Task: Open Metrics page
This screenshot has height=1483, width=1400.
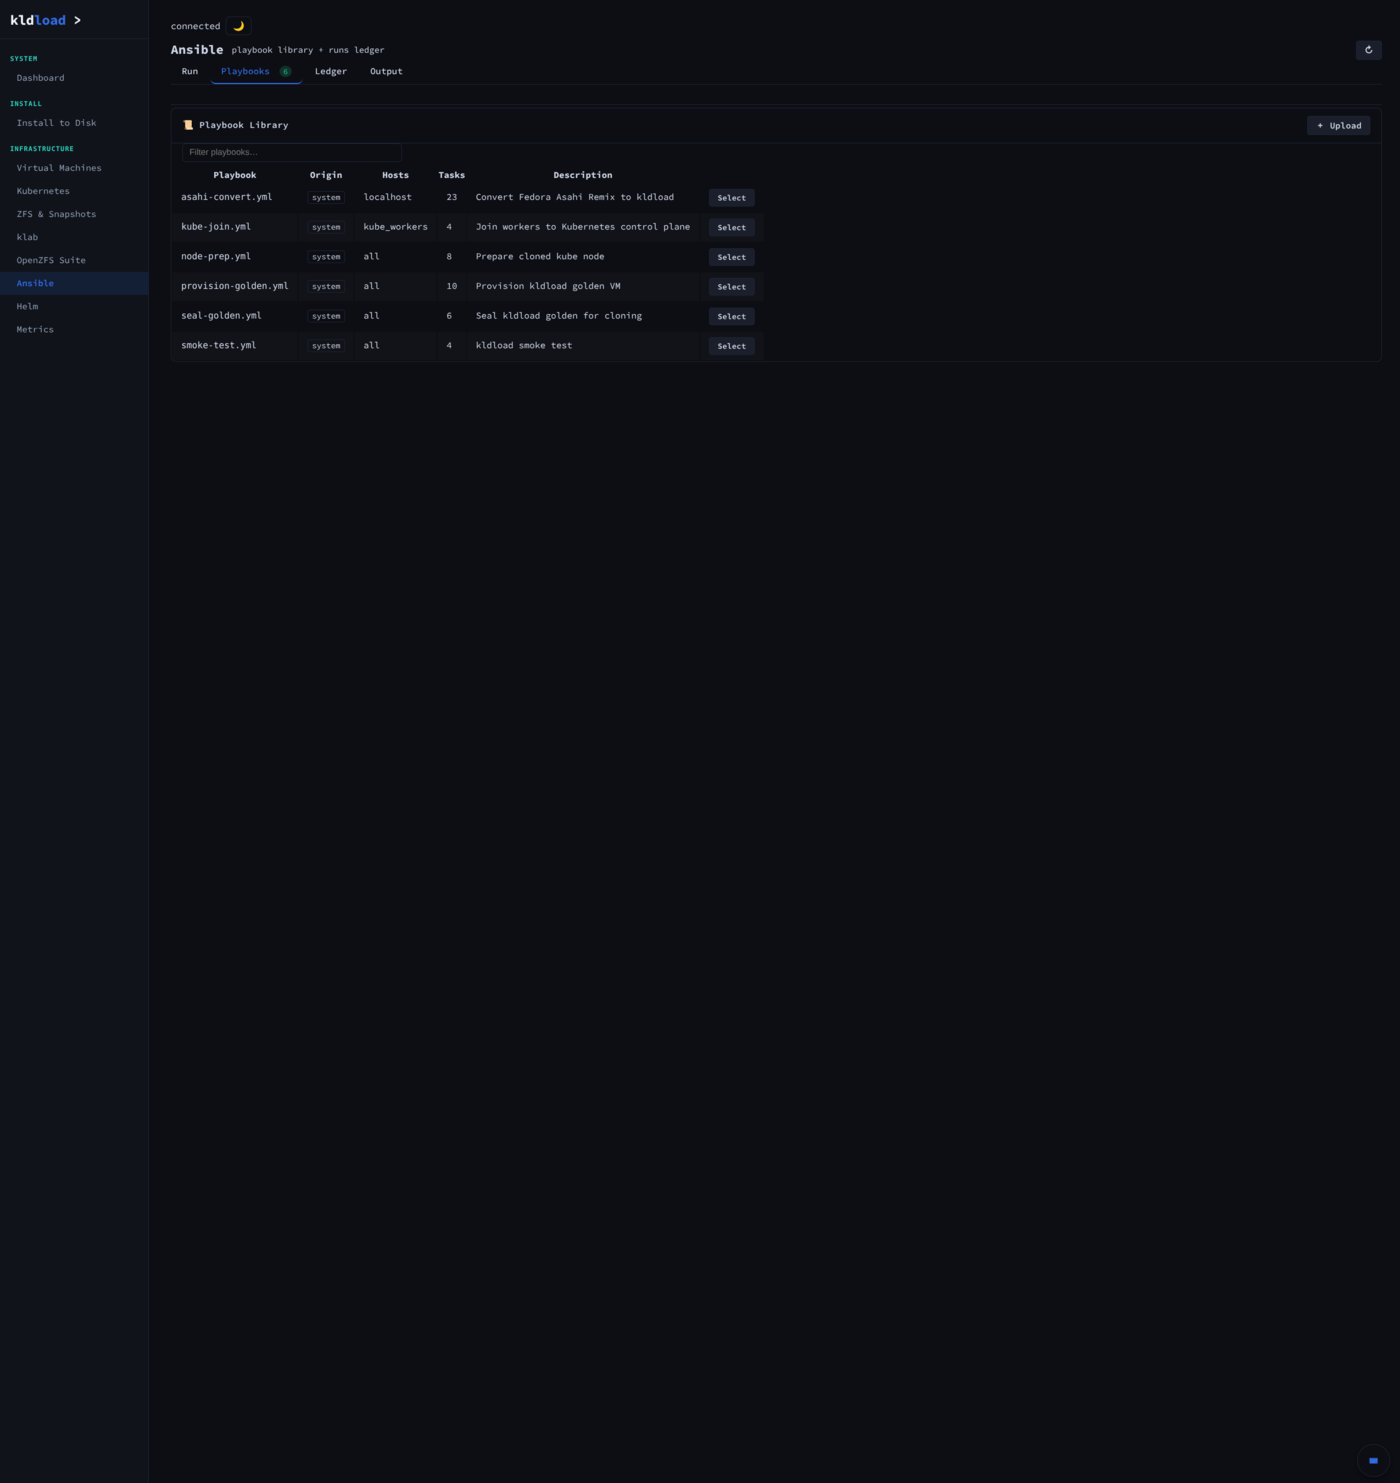Action: [x=74, y=329]
